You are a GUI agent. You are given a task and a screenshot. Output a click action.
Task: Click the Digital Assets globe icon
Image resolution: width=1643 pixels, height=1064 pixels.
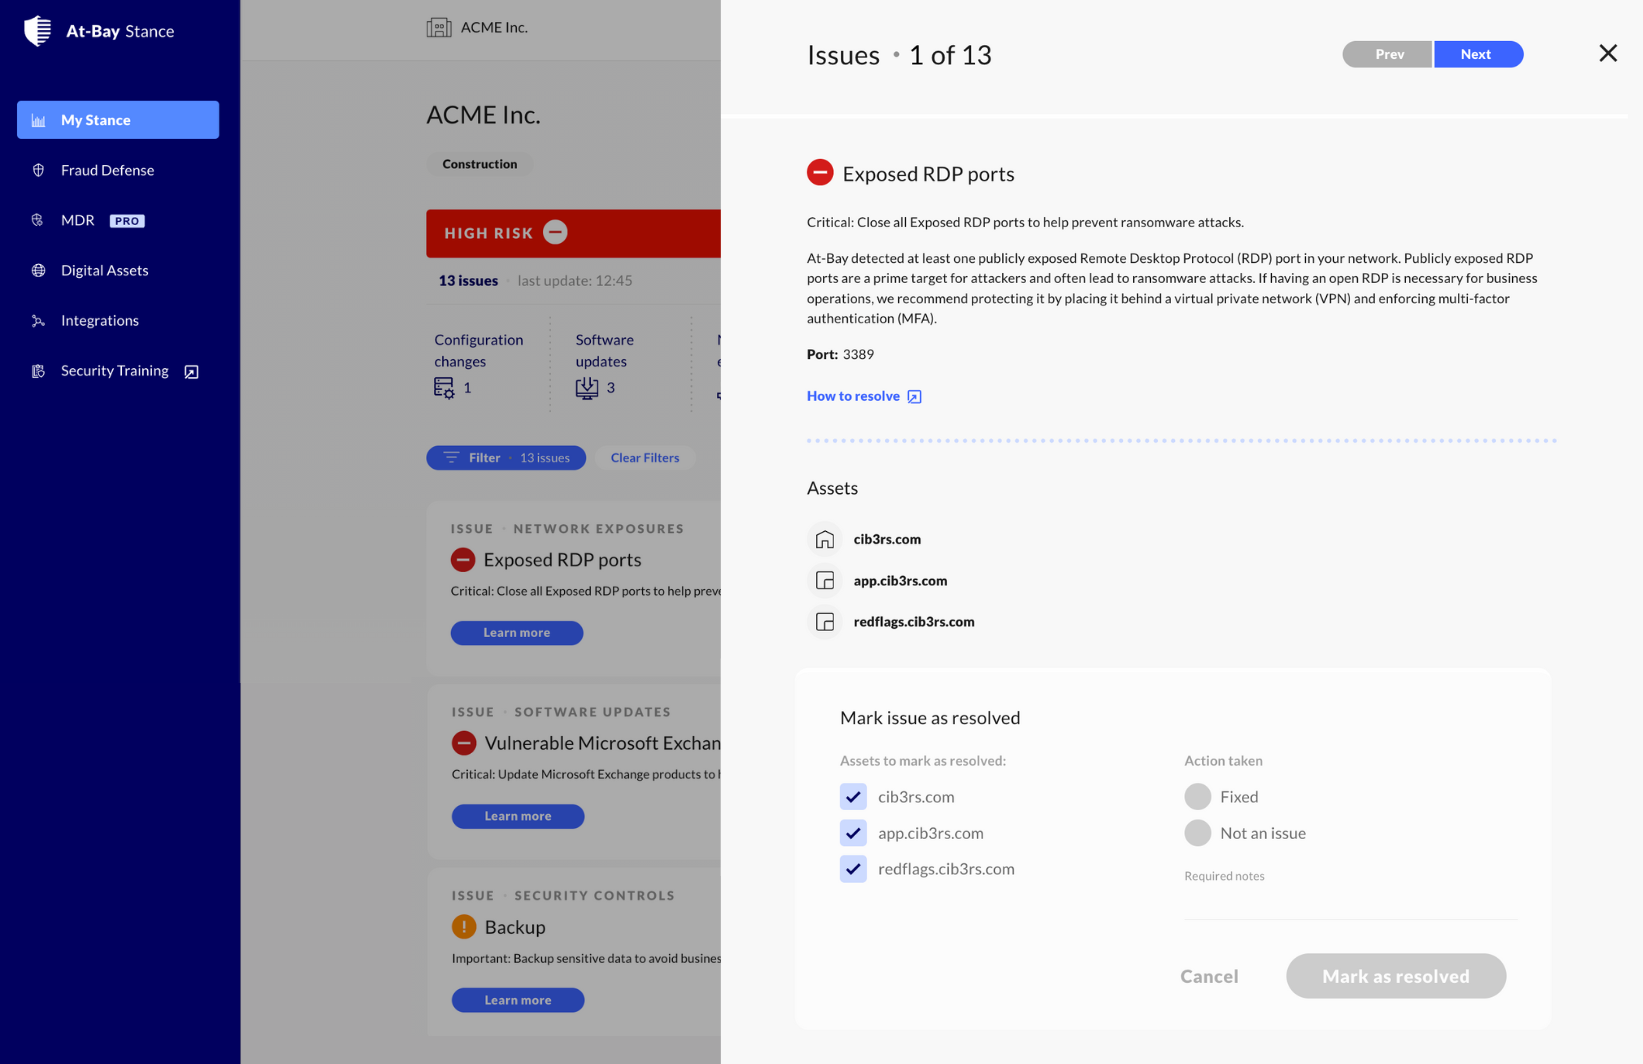click(39, 270)
